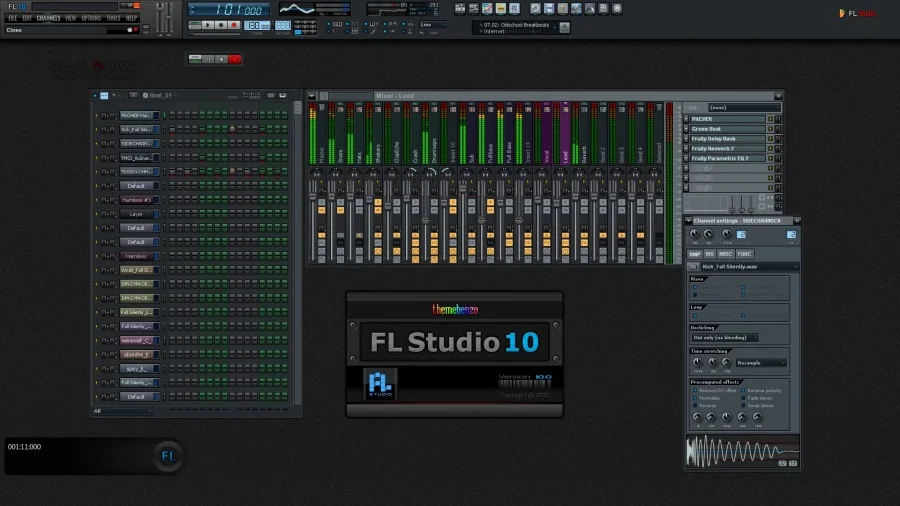Select the Harmless #3 channel button
The width and height of the screenshot is (900, 506).
pyautogui.click(x=137, y=200)
